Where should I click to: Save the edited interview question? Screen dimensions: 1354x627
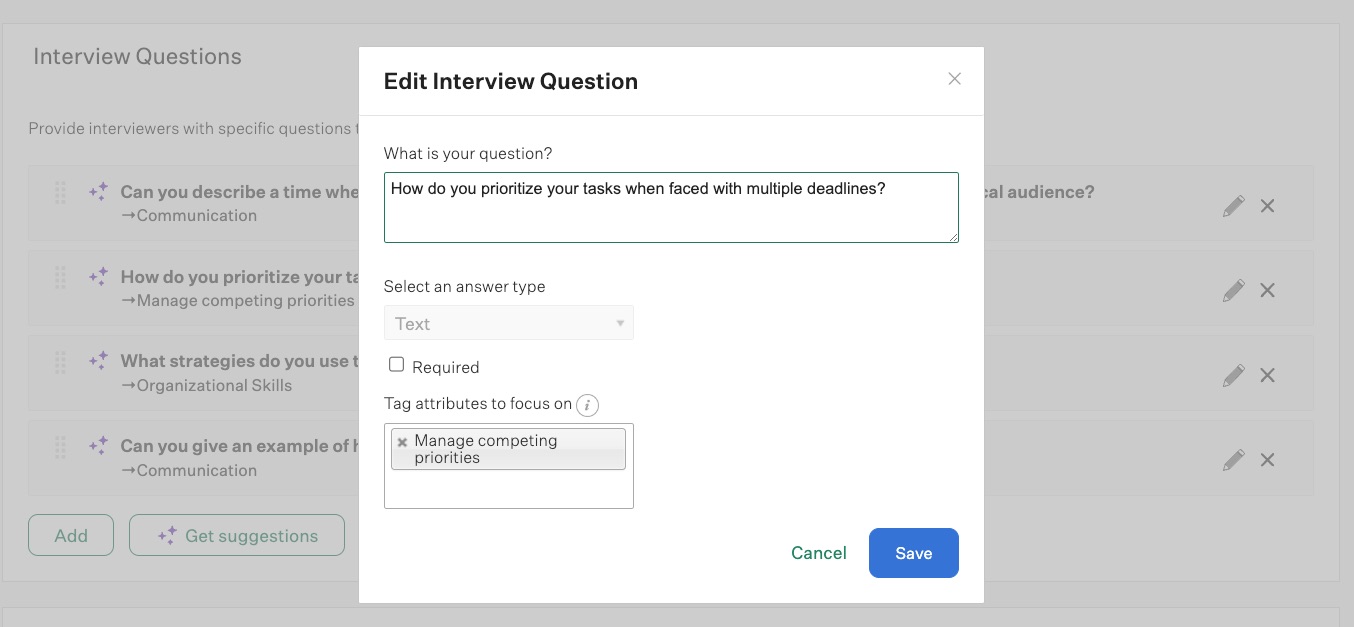[913, 552]
